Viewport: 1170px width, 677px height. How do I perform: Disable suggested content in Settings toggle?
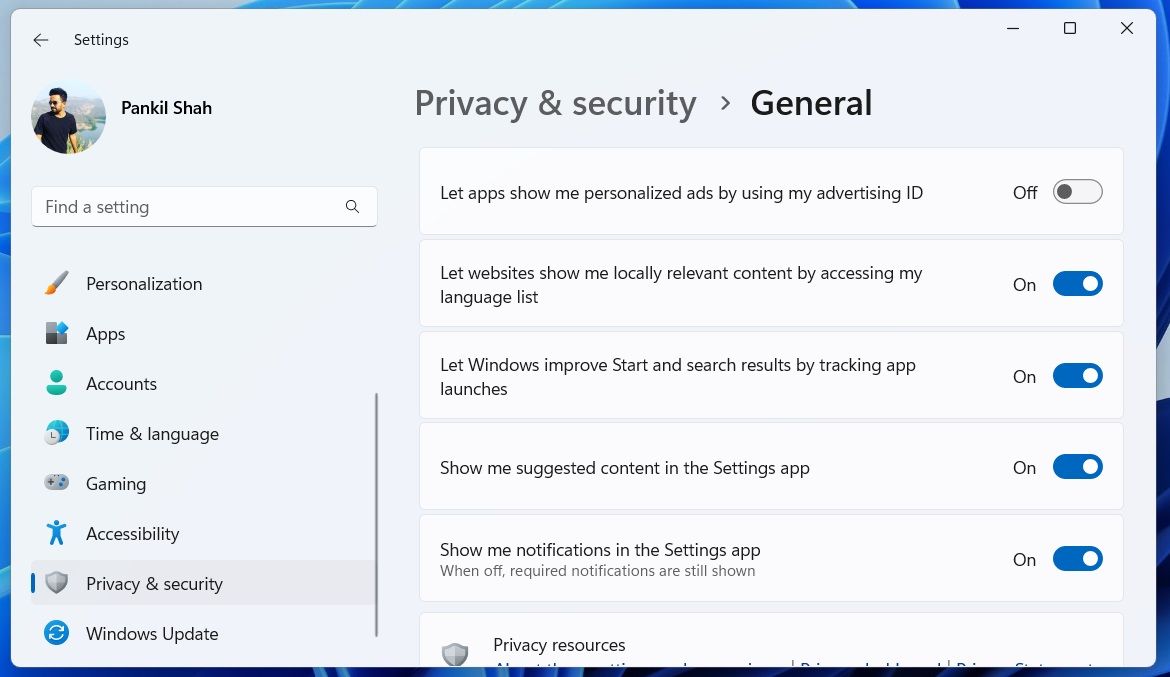[x=1077, y=467]
